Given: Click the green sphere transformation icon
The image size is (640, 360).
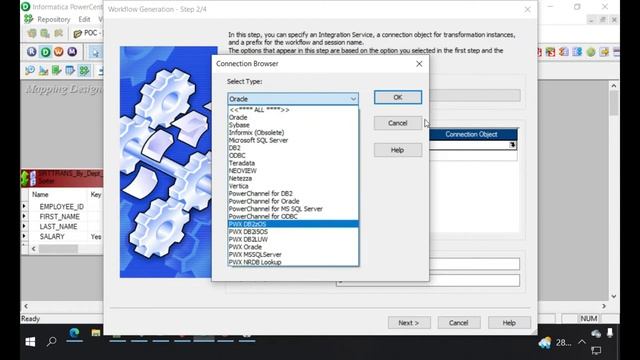Looking at the screenshot, I should coord(591,52).
